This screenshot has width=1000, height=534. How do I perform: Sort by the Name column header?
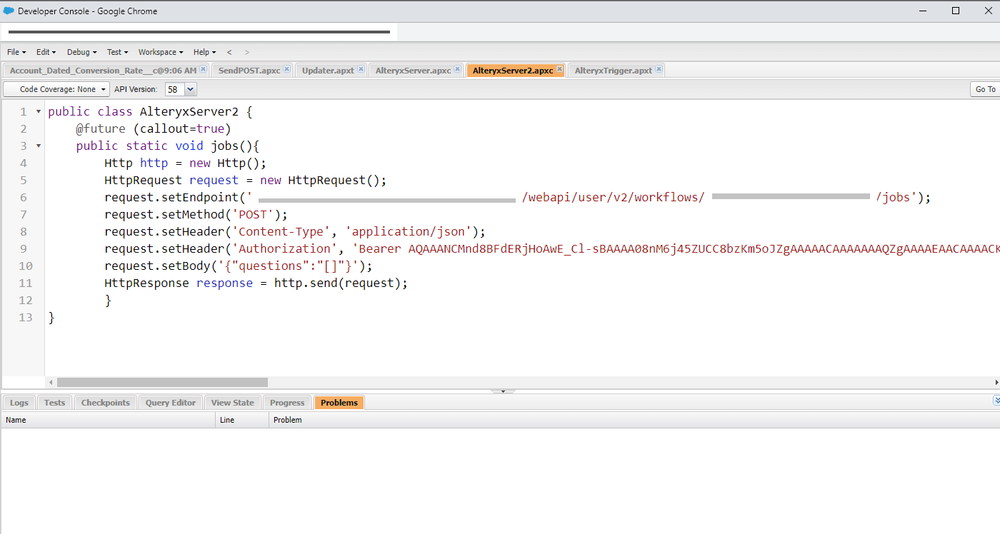tap(108, 420)
